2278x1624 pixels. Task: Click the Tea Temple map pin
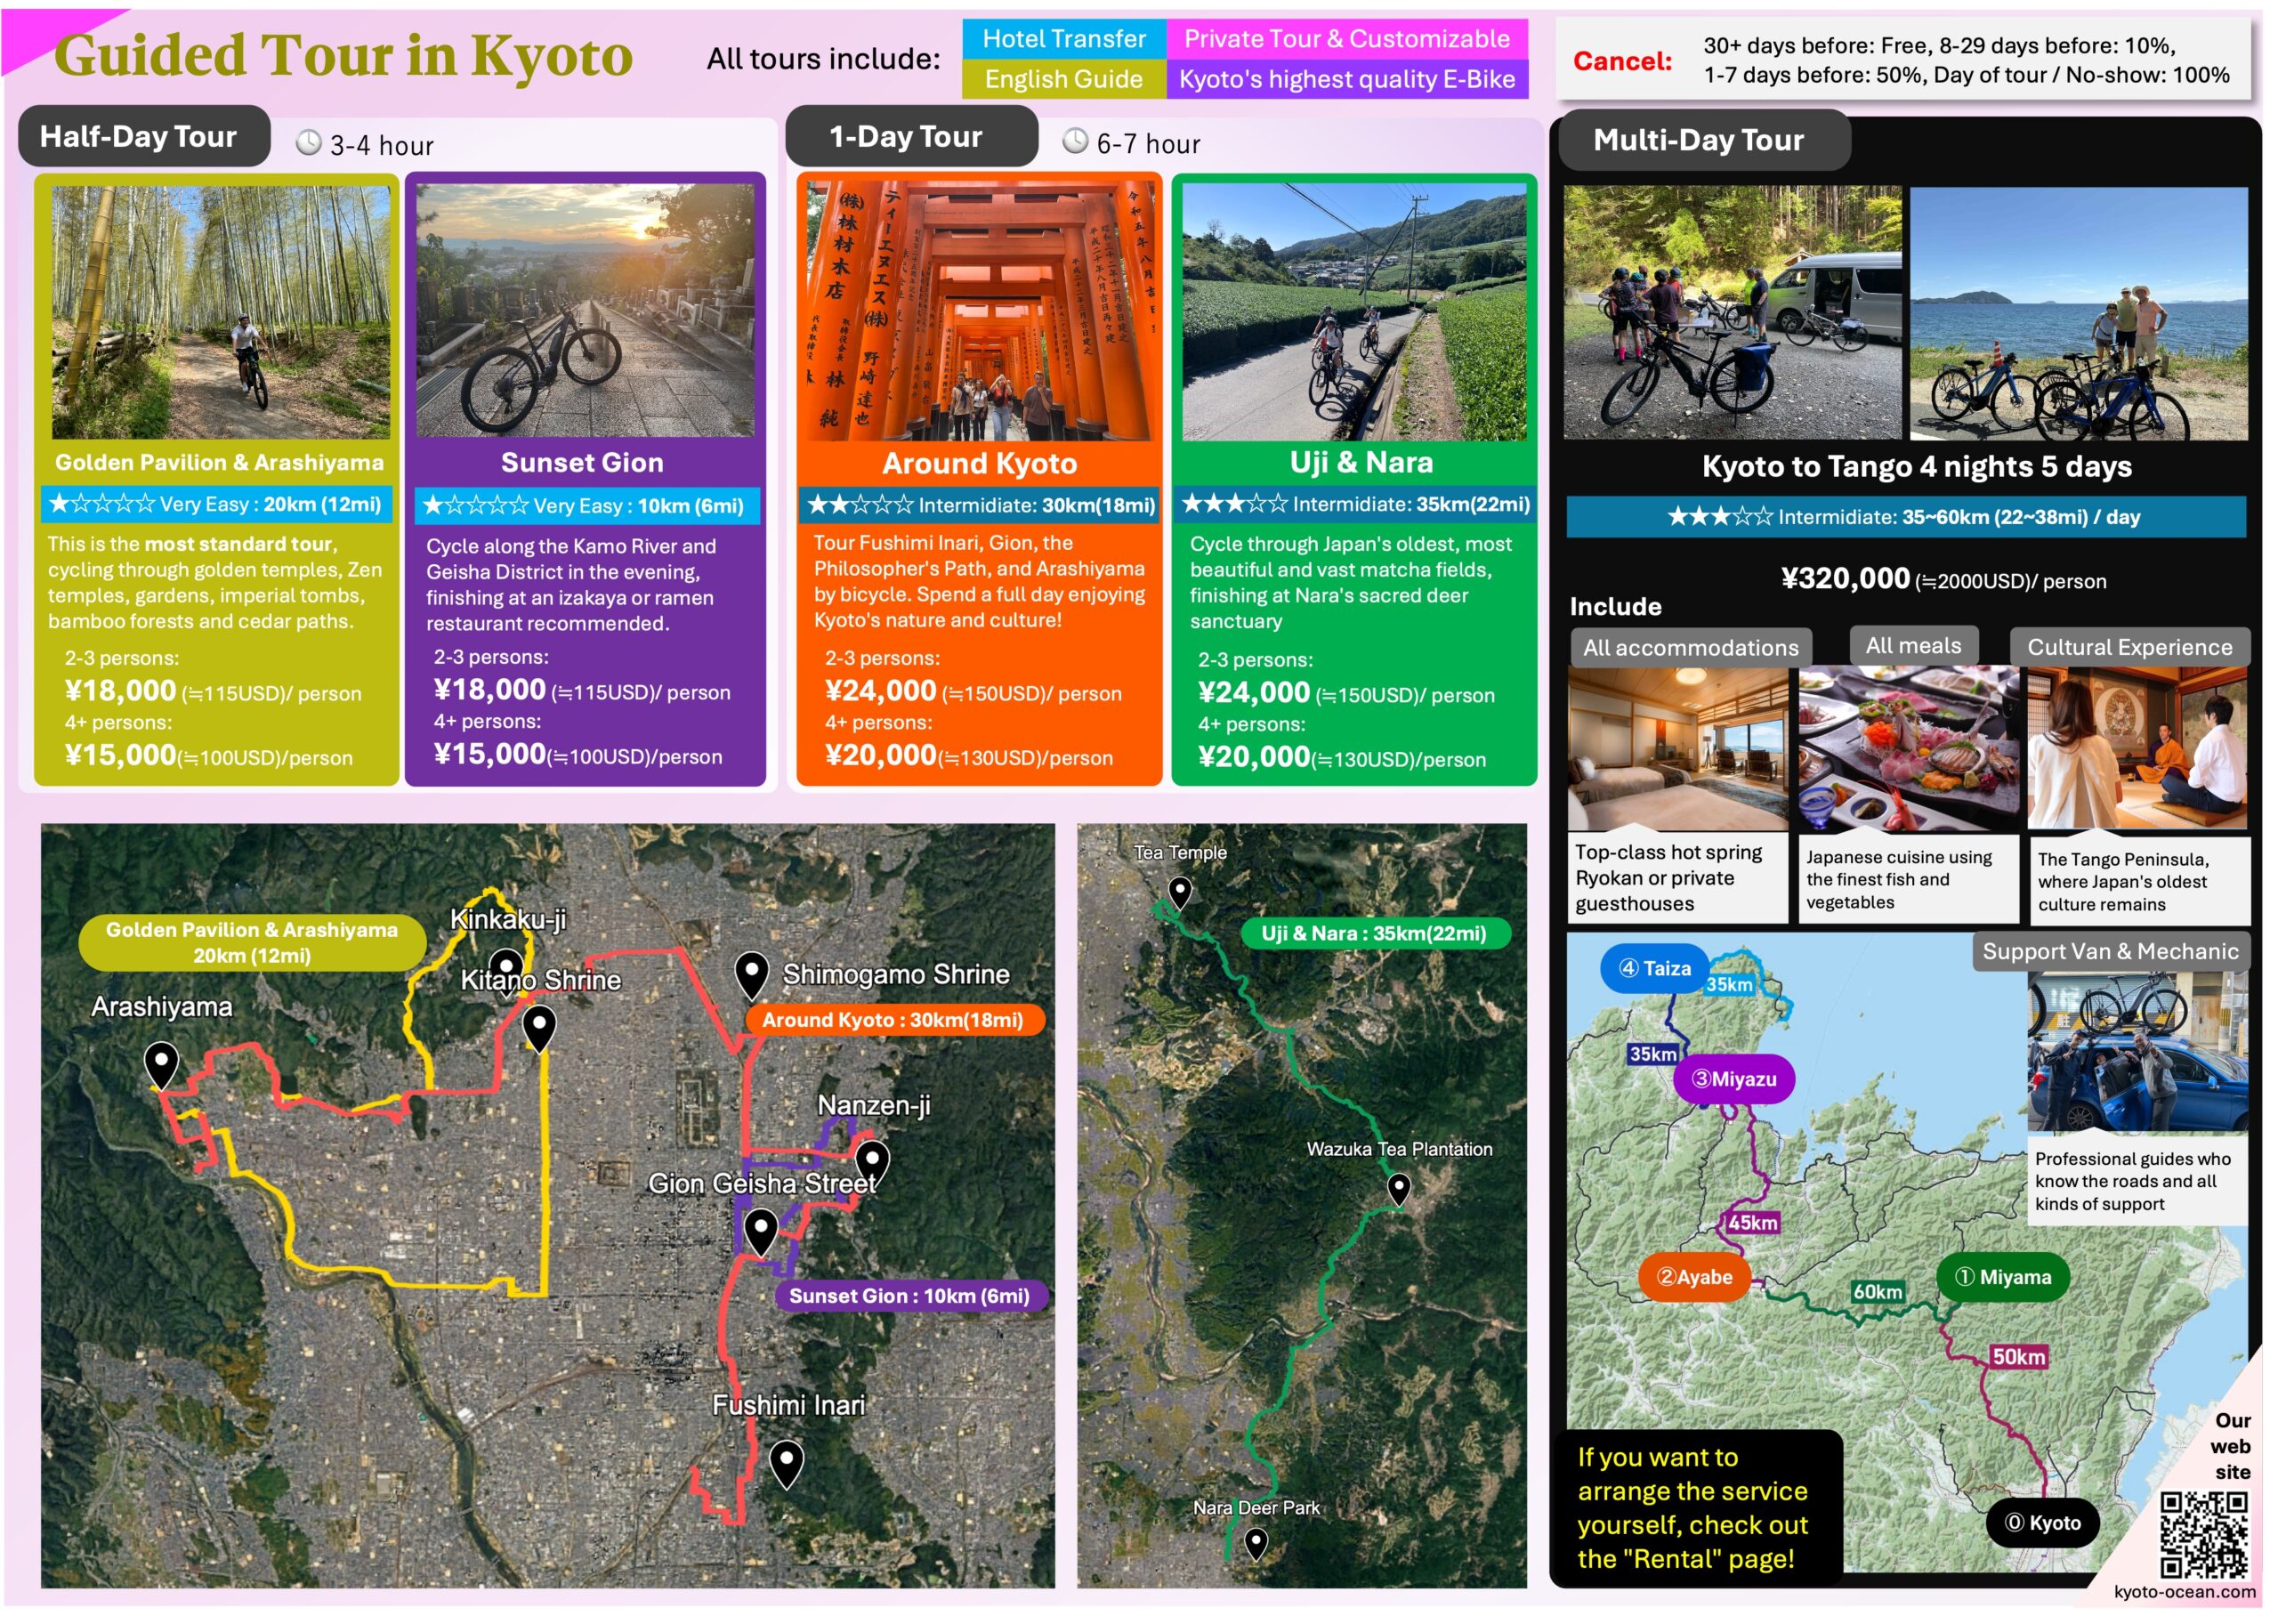(1180, 891)
